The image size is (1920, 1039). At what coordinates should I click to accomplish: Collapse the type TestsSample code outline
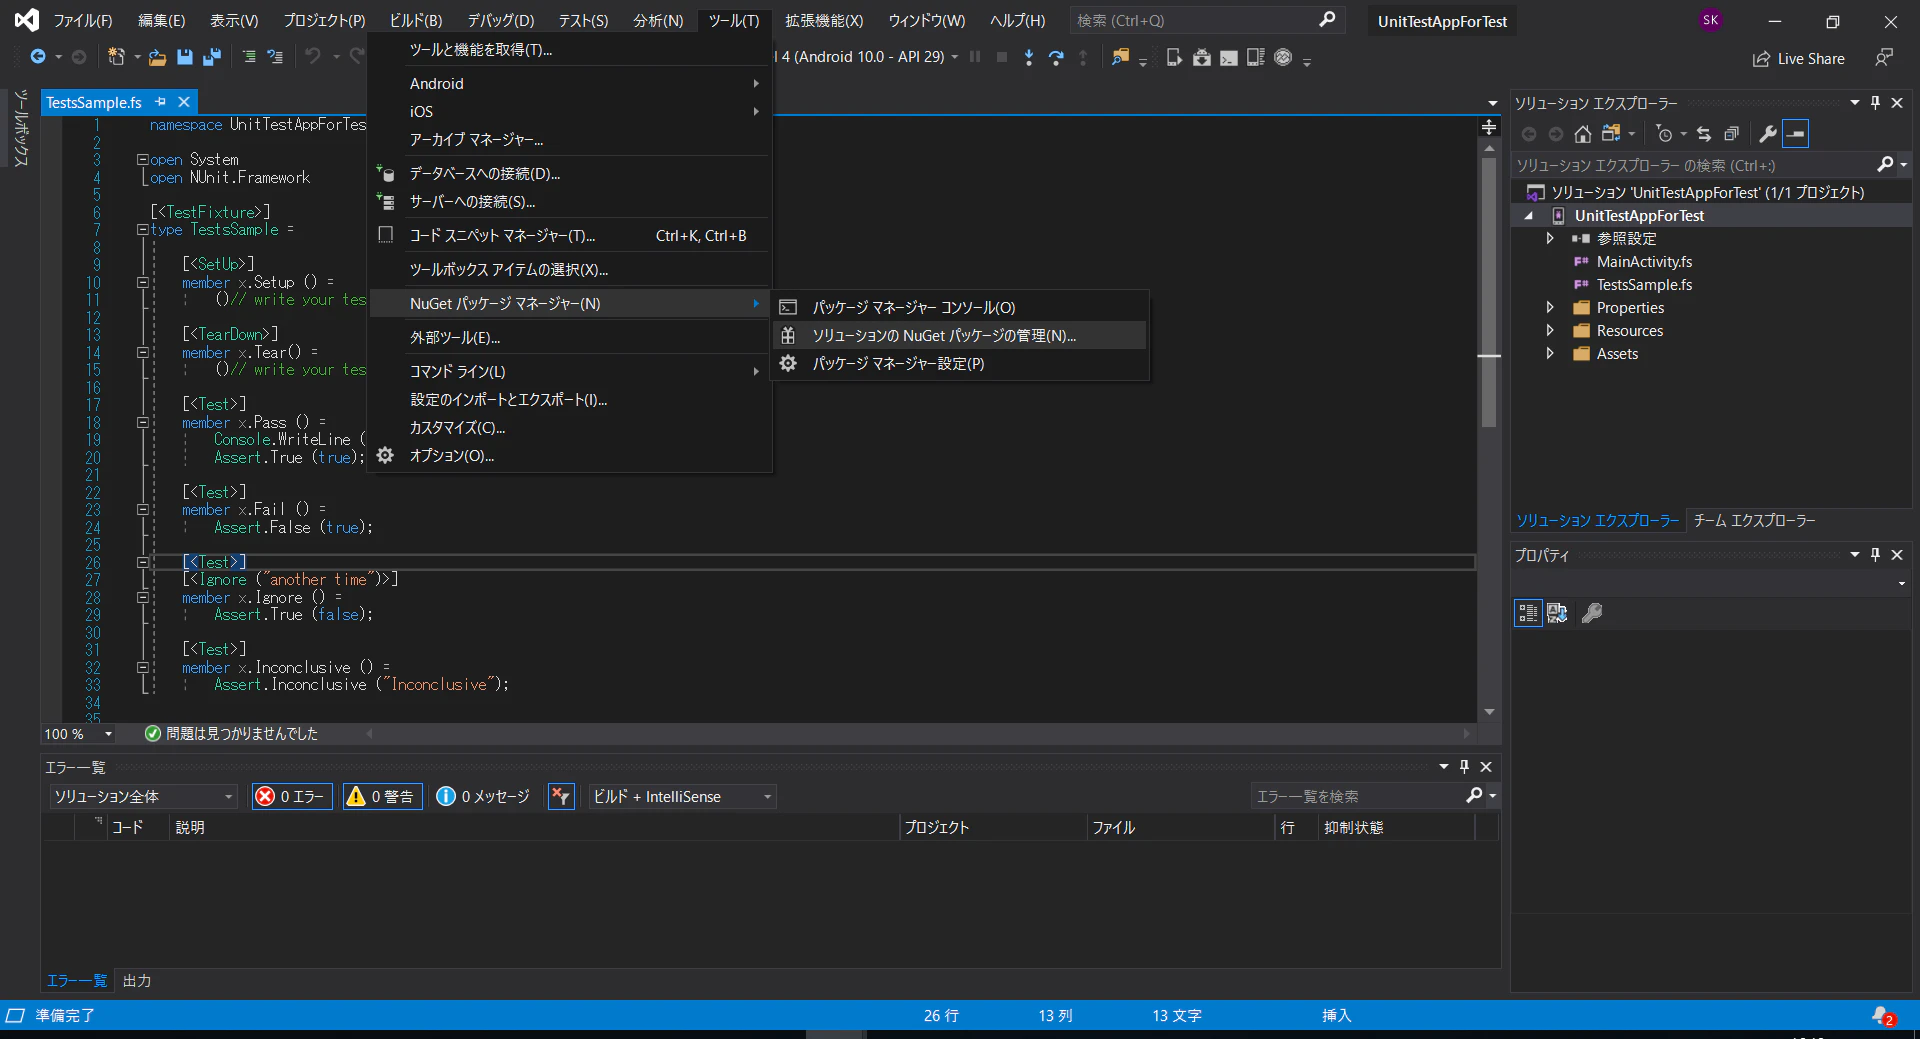(x=143, y=230)
